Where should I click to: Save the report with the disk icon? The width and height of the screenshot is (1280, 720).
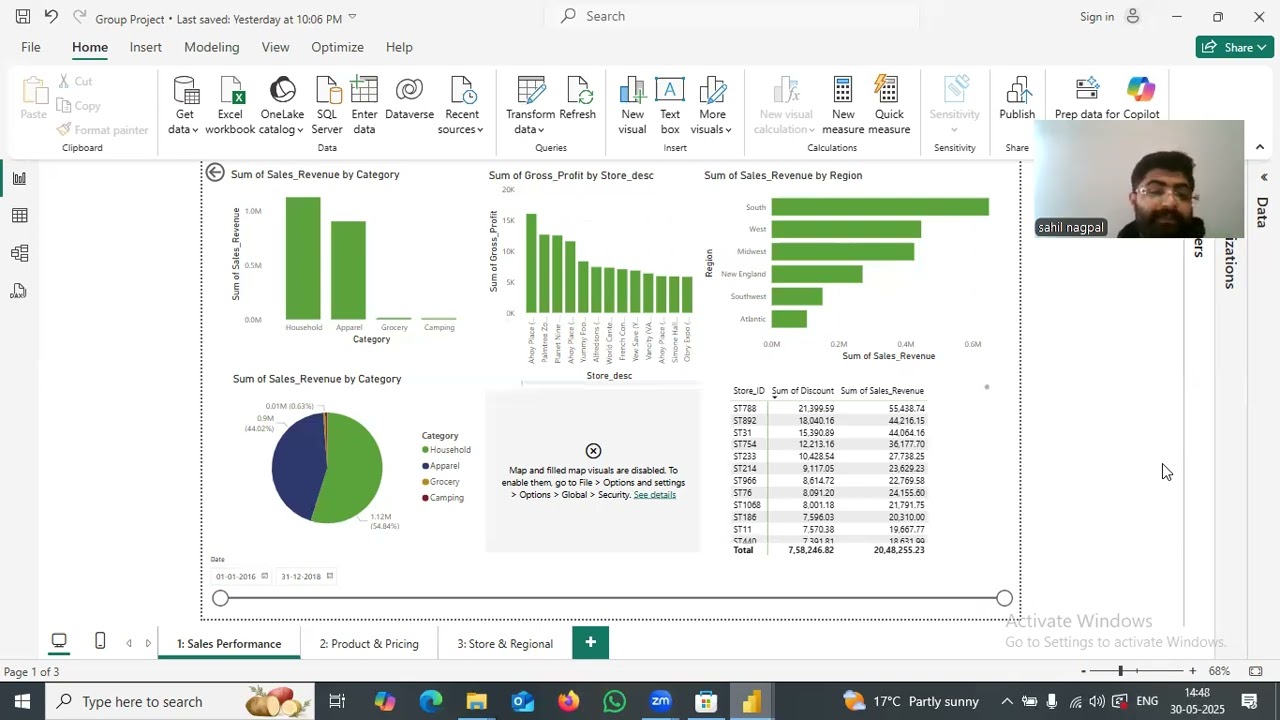[23, 16]
